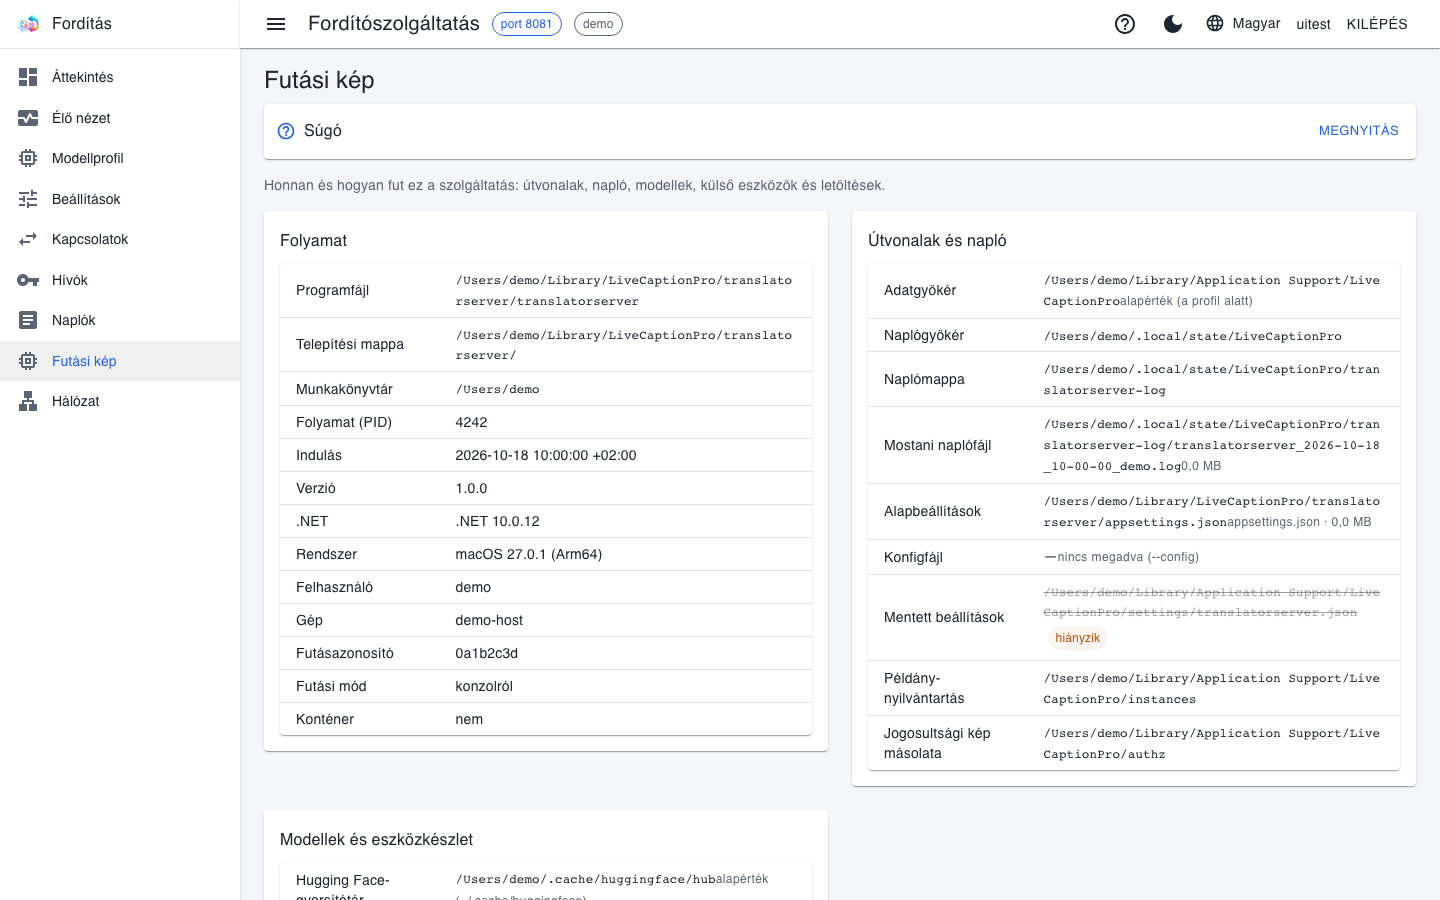Click the uitest username

coord(1314,24)
